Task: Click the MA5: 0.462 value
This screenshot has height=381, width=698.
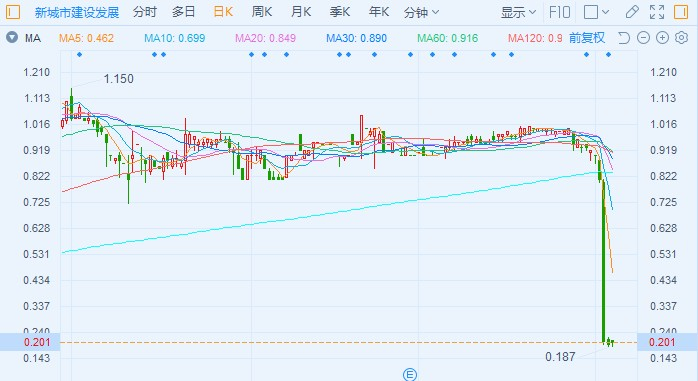Action: point(86,38)
